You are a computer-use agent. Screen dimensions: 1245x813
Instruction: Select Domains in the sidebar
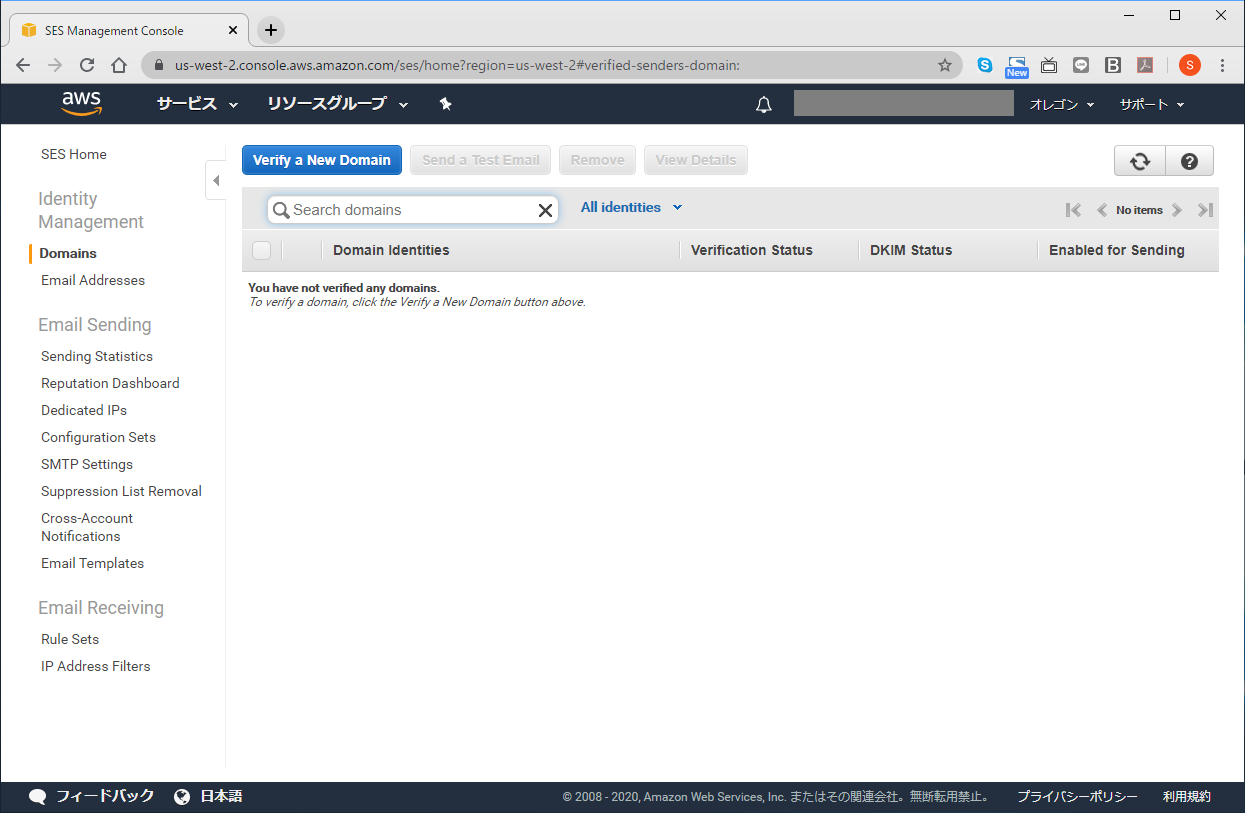(68, 253)
